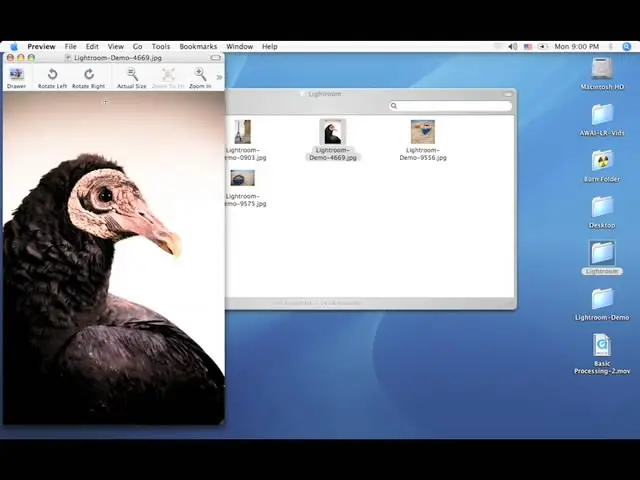Image resolution: width=640 pixels, height=480 pixels.
Task: Expand the Preview toolbar overflow chevron
Action: 219,77
